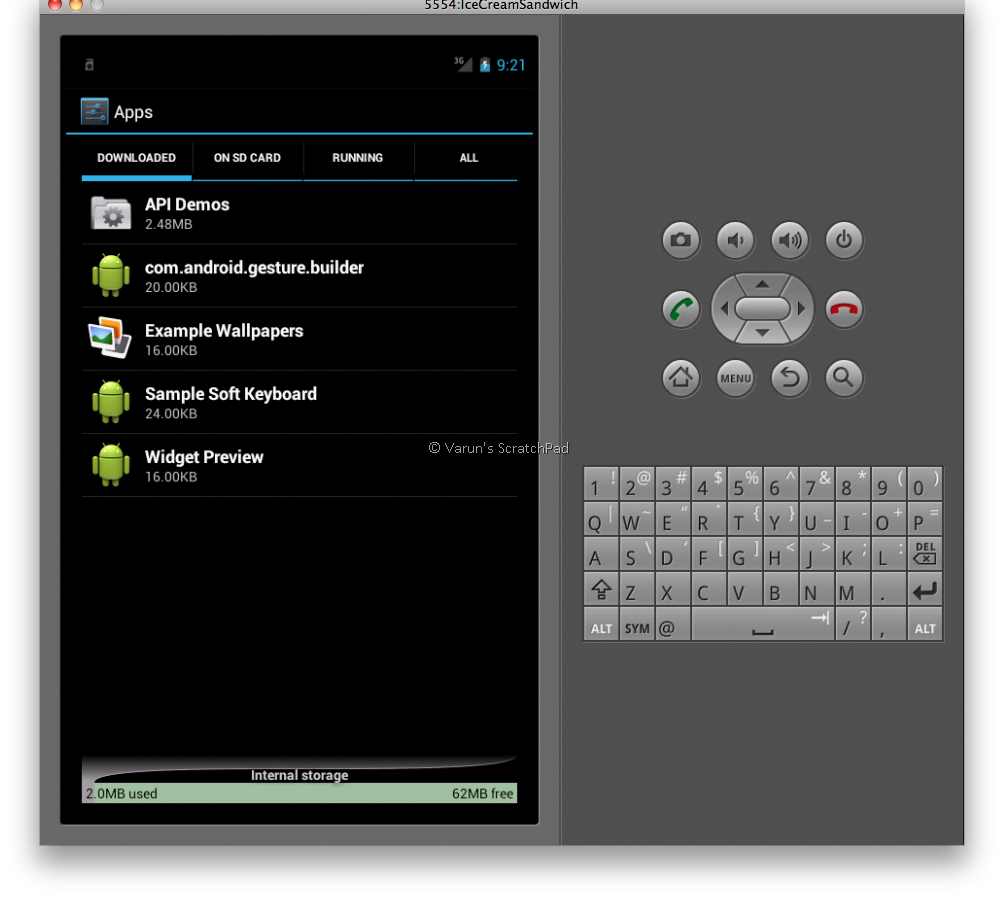
Task: Switch to the Running tab
Action: pyautogui.click(x=357, y=158)
